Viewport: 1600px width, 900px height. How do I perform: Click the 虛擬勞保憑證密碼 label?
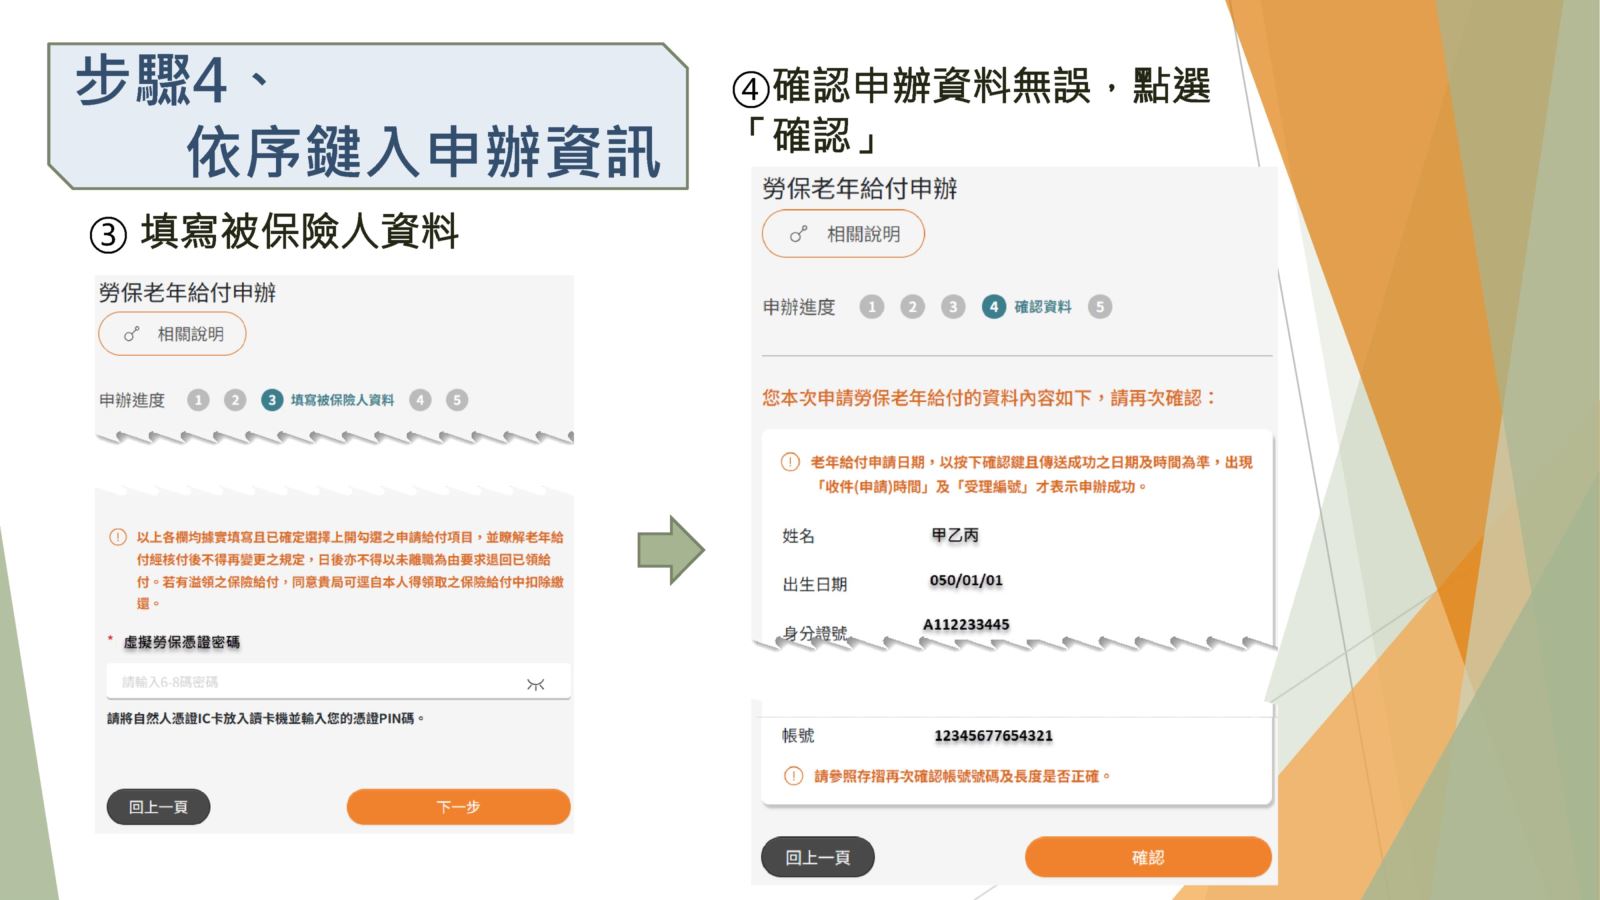tap(181, 642)
